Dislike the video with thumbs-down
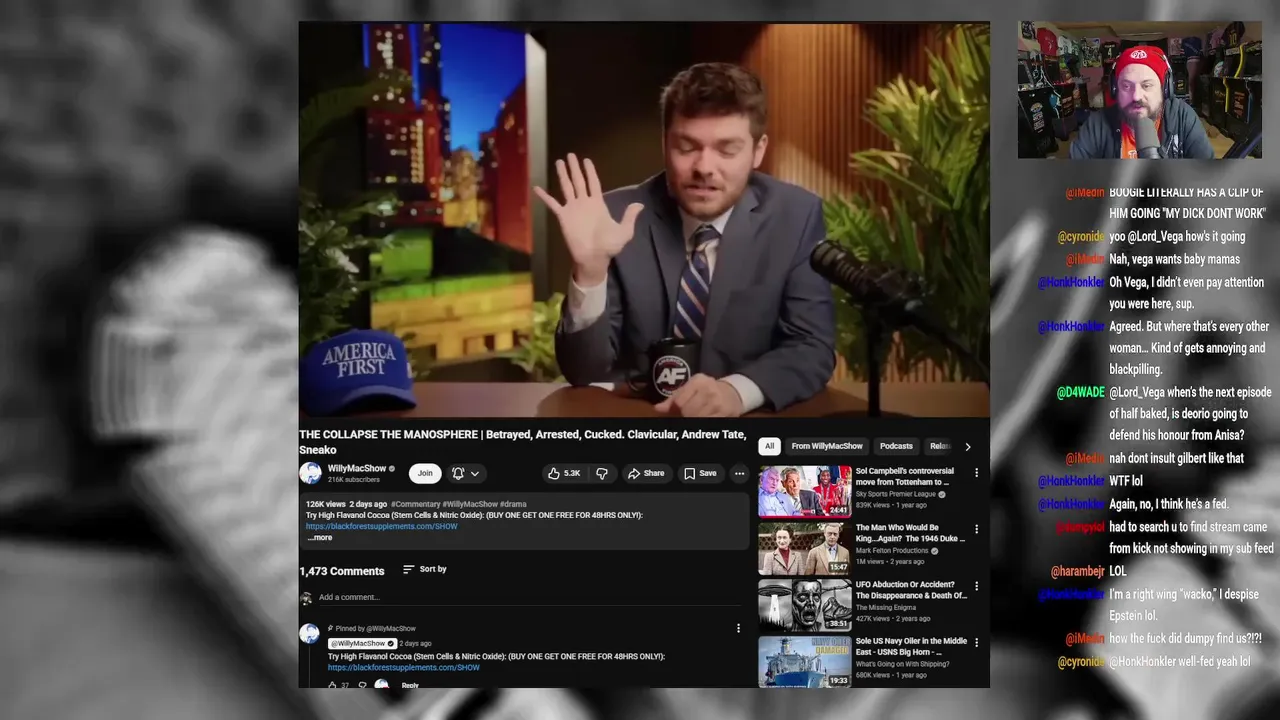Screen dimensions: 1280x720 602,473
